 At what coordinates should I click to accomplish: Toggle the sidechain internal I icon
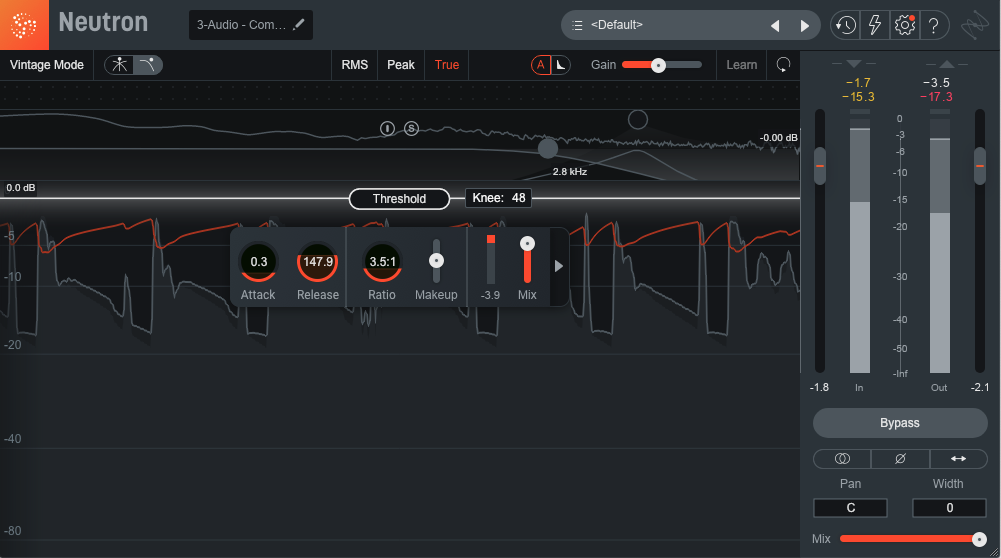coord(388,128)
